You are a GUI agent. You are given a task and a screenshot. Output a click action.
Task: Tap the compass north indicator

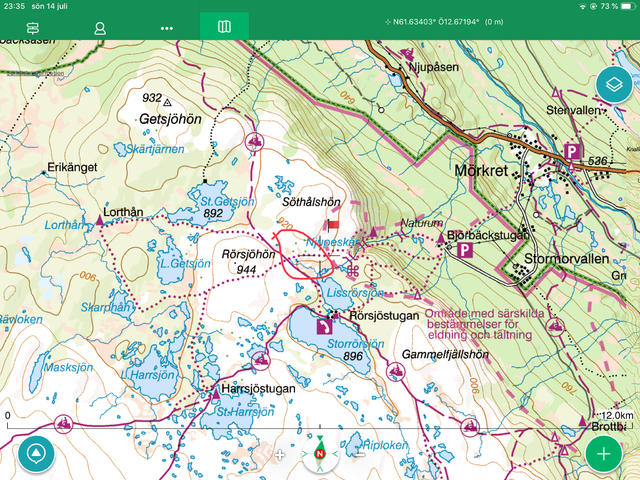click(x=320, y=455)
